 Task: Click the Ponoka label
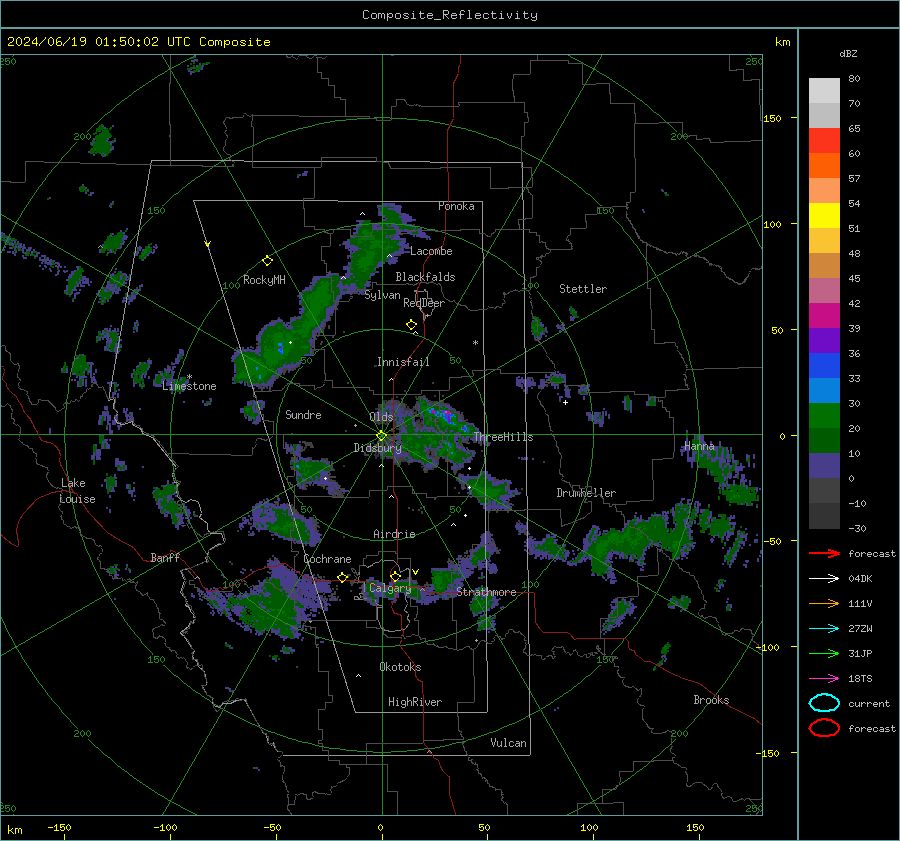[x=456, y=206]
